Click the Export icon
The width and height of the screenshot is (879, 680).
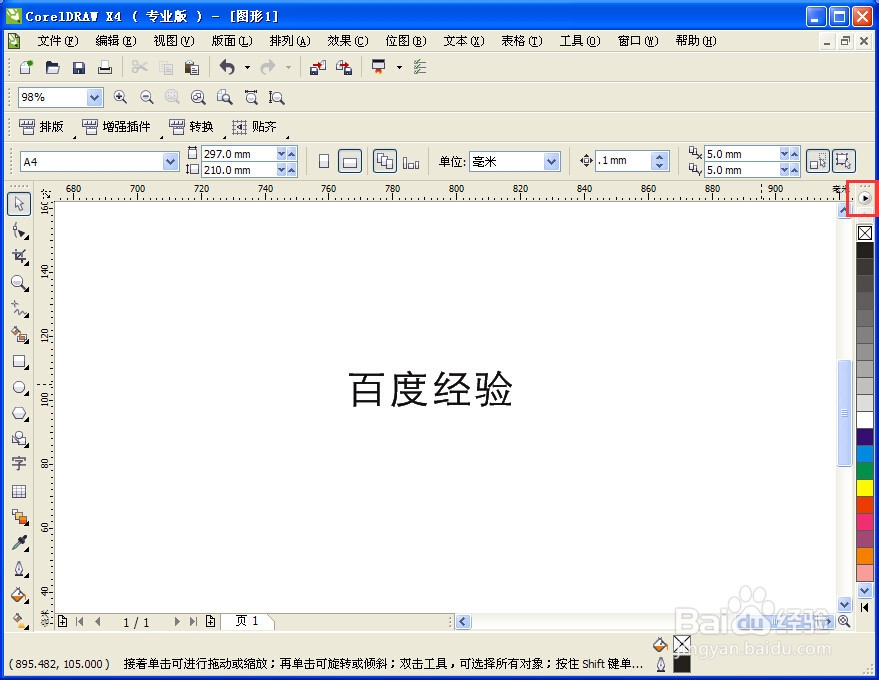point(344,68)
